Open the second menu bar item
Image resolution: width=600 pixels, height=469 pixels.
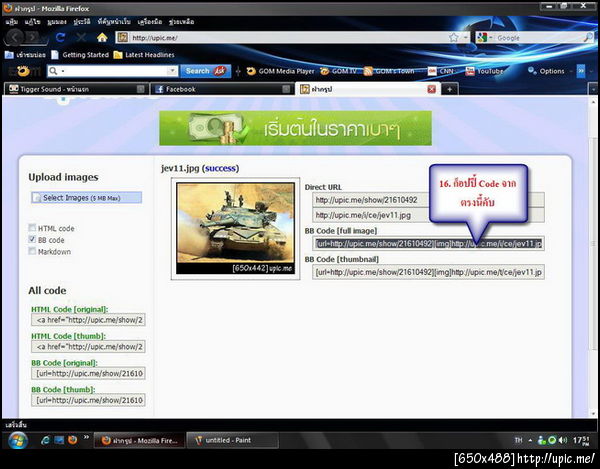tap(33, 22)
